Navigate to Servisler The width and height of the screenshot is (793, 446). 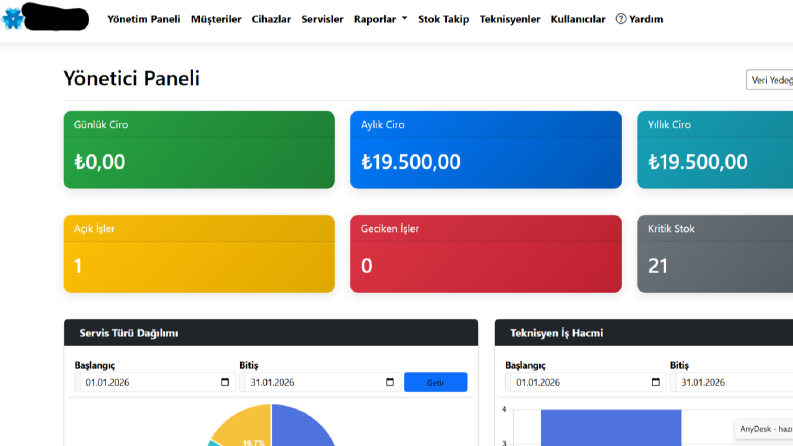click(x=322, y=19)
